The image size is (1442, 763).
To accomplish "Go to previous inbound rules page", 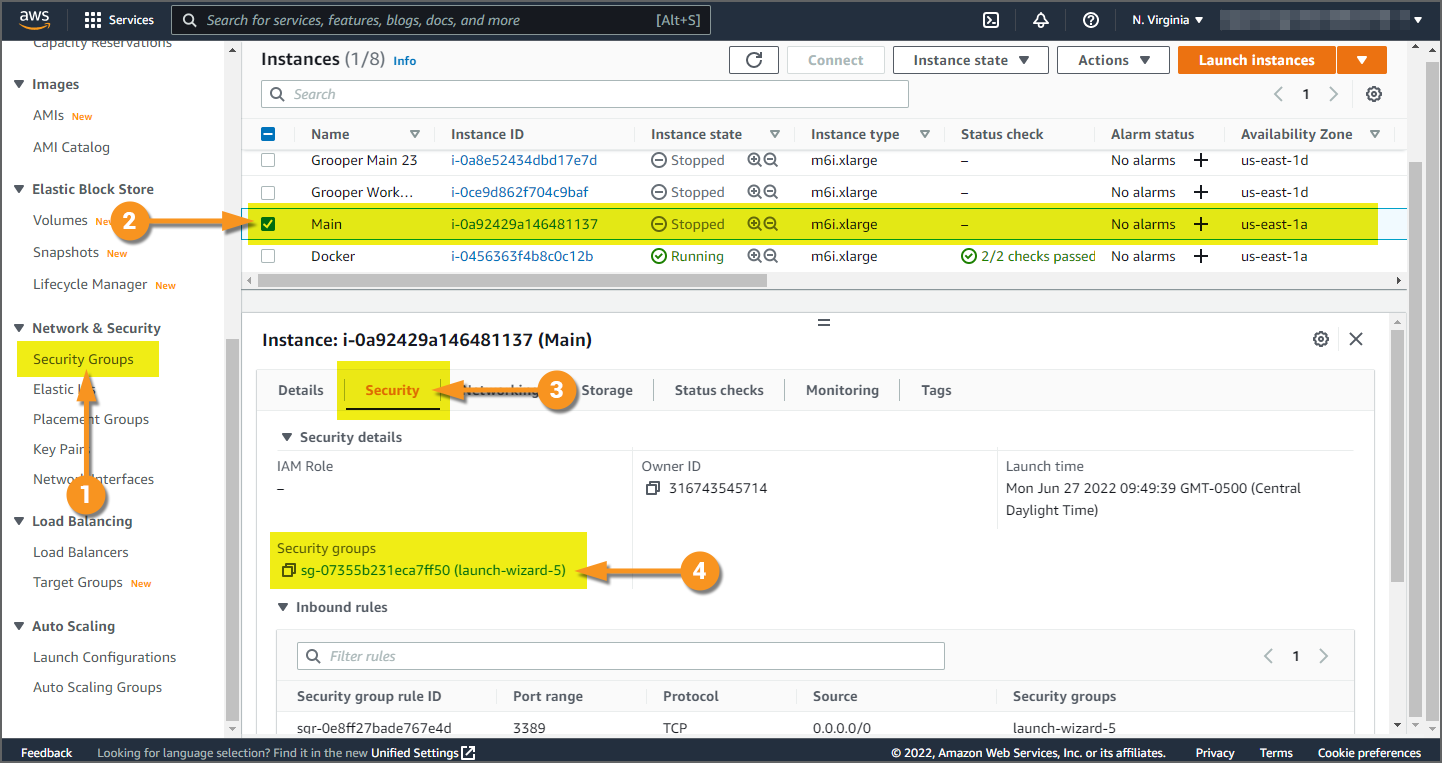I will pos(1268,656).
